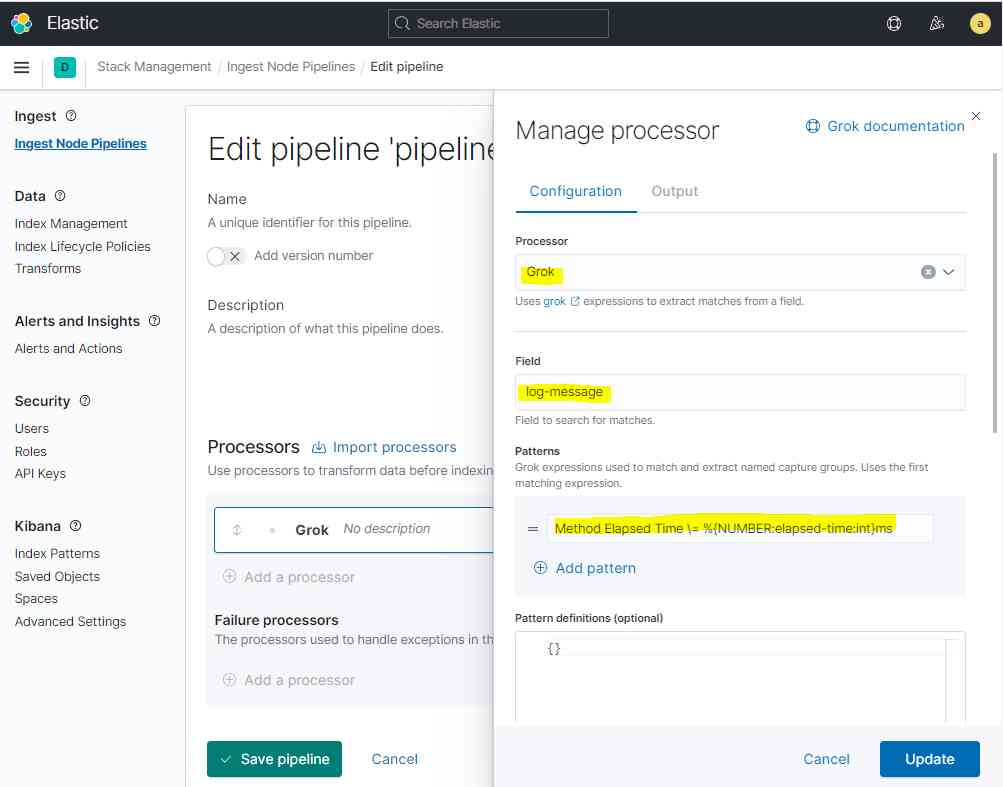Click the Add pattern link
Image resolution: width=1003 pixels, height=787 pixels.
[x=585, y=568]
